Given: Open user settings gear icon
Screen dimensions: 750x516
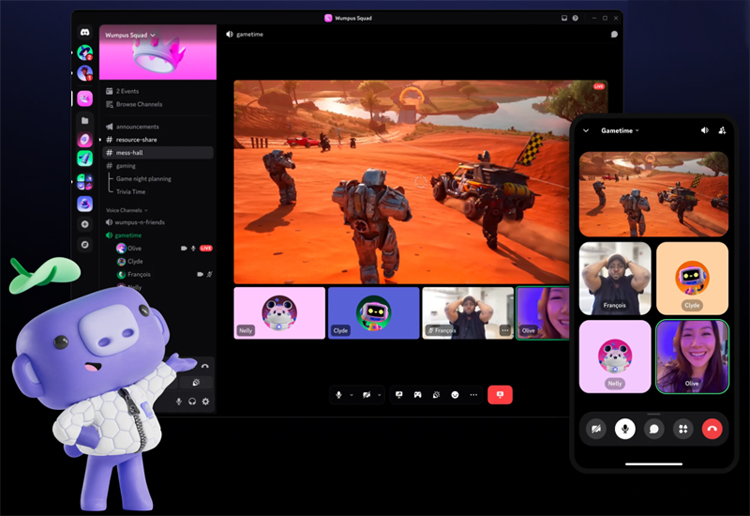Looking at the screenshot, I should click(x=206, y=401).
